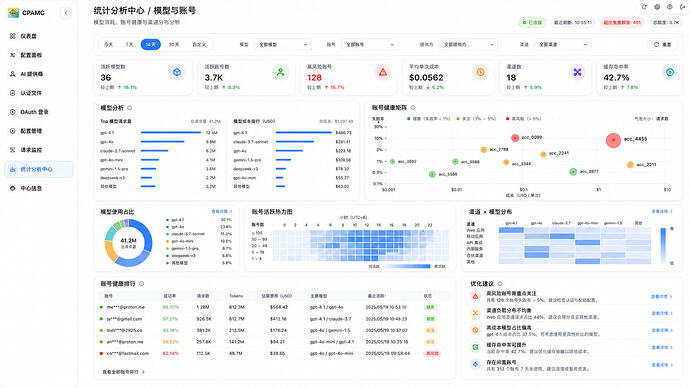Image resolution: width=690 pixels, height=388 pixels.
Task: Click the info icon next to 模型分析
Action: [x=130, y=108]
